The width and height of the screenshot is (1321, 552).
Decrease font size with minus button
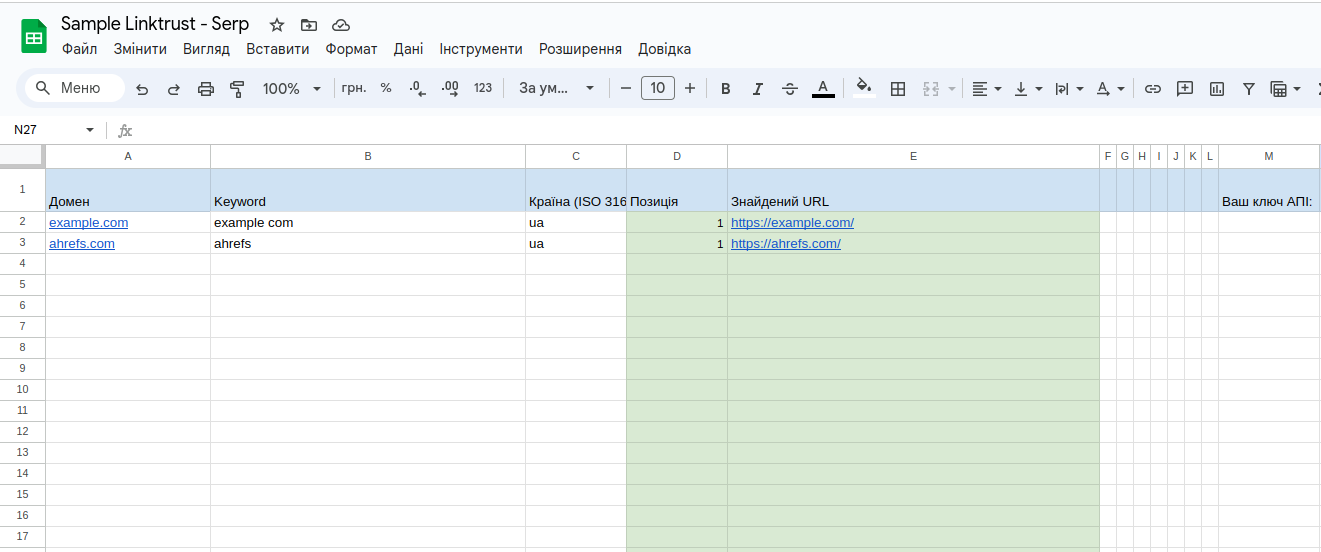pos(626,88)
